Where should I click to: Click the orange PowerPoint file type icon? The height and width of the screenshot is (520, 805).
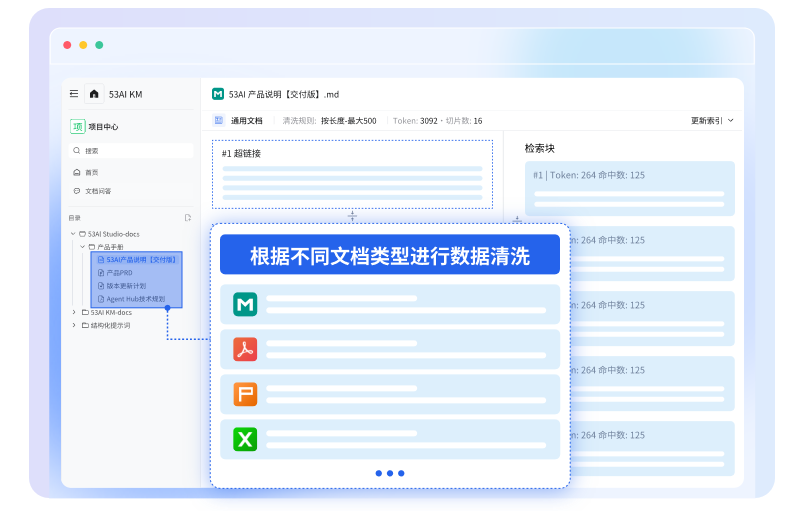click(x=245, y=394)
